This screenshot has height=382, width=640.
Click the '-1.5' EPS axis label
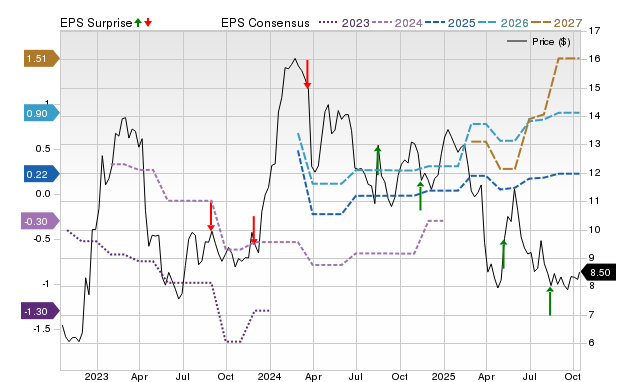(42, 329)
